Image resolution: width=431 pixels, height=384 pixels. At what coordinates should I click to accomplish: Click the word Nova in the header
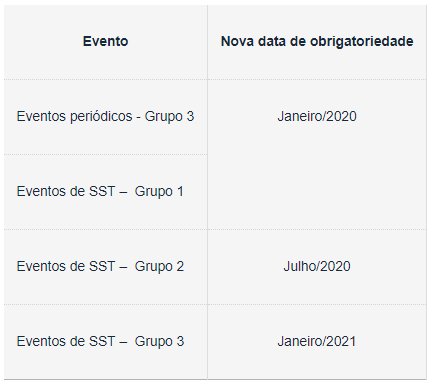[x=237, y=42]
